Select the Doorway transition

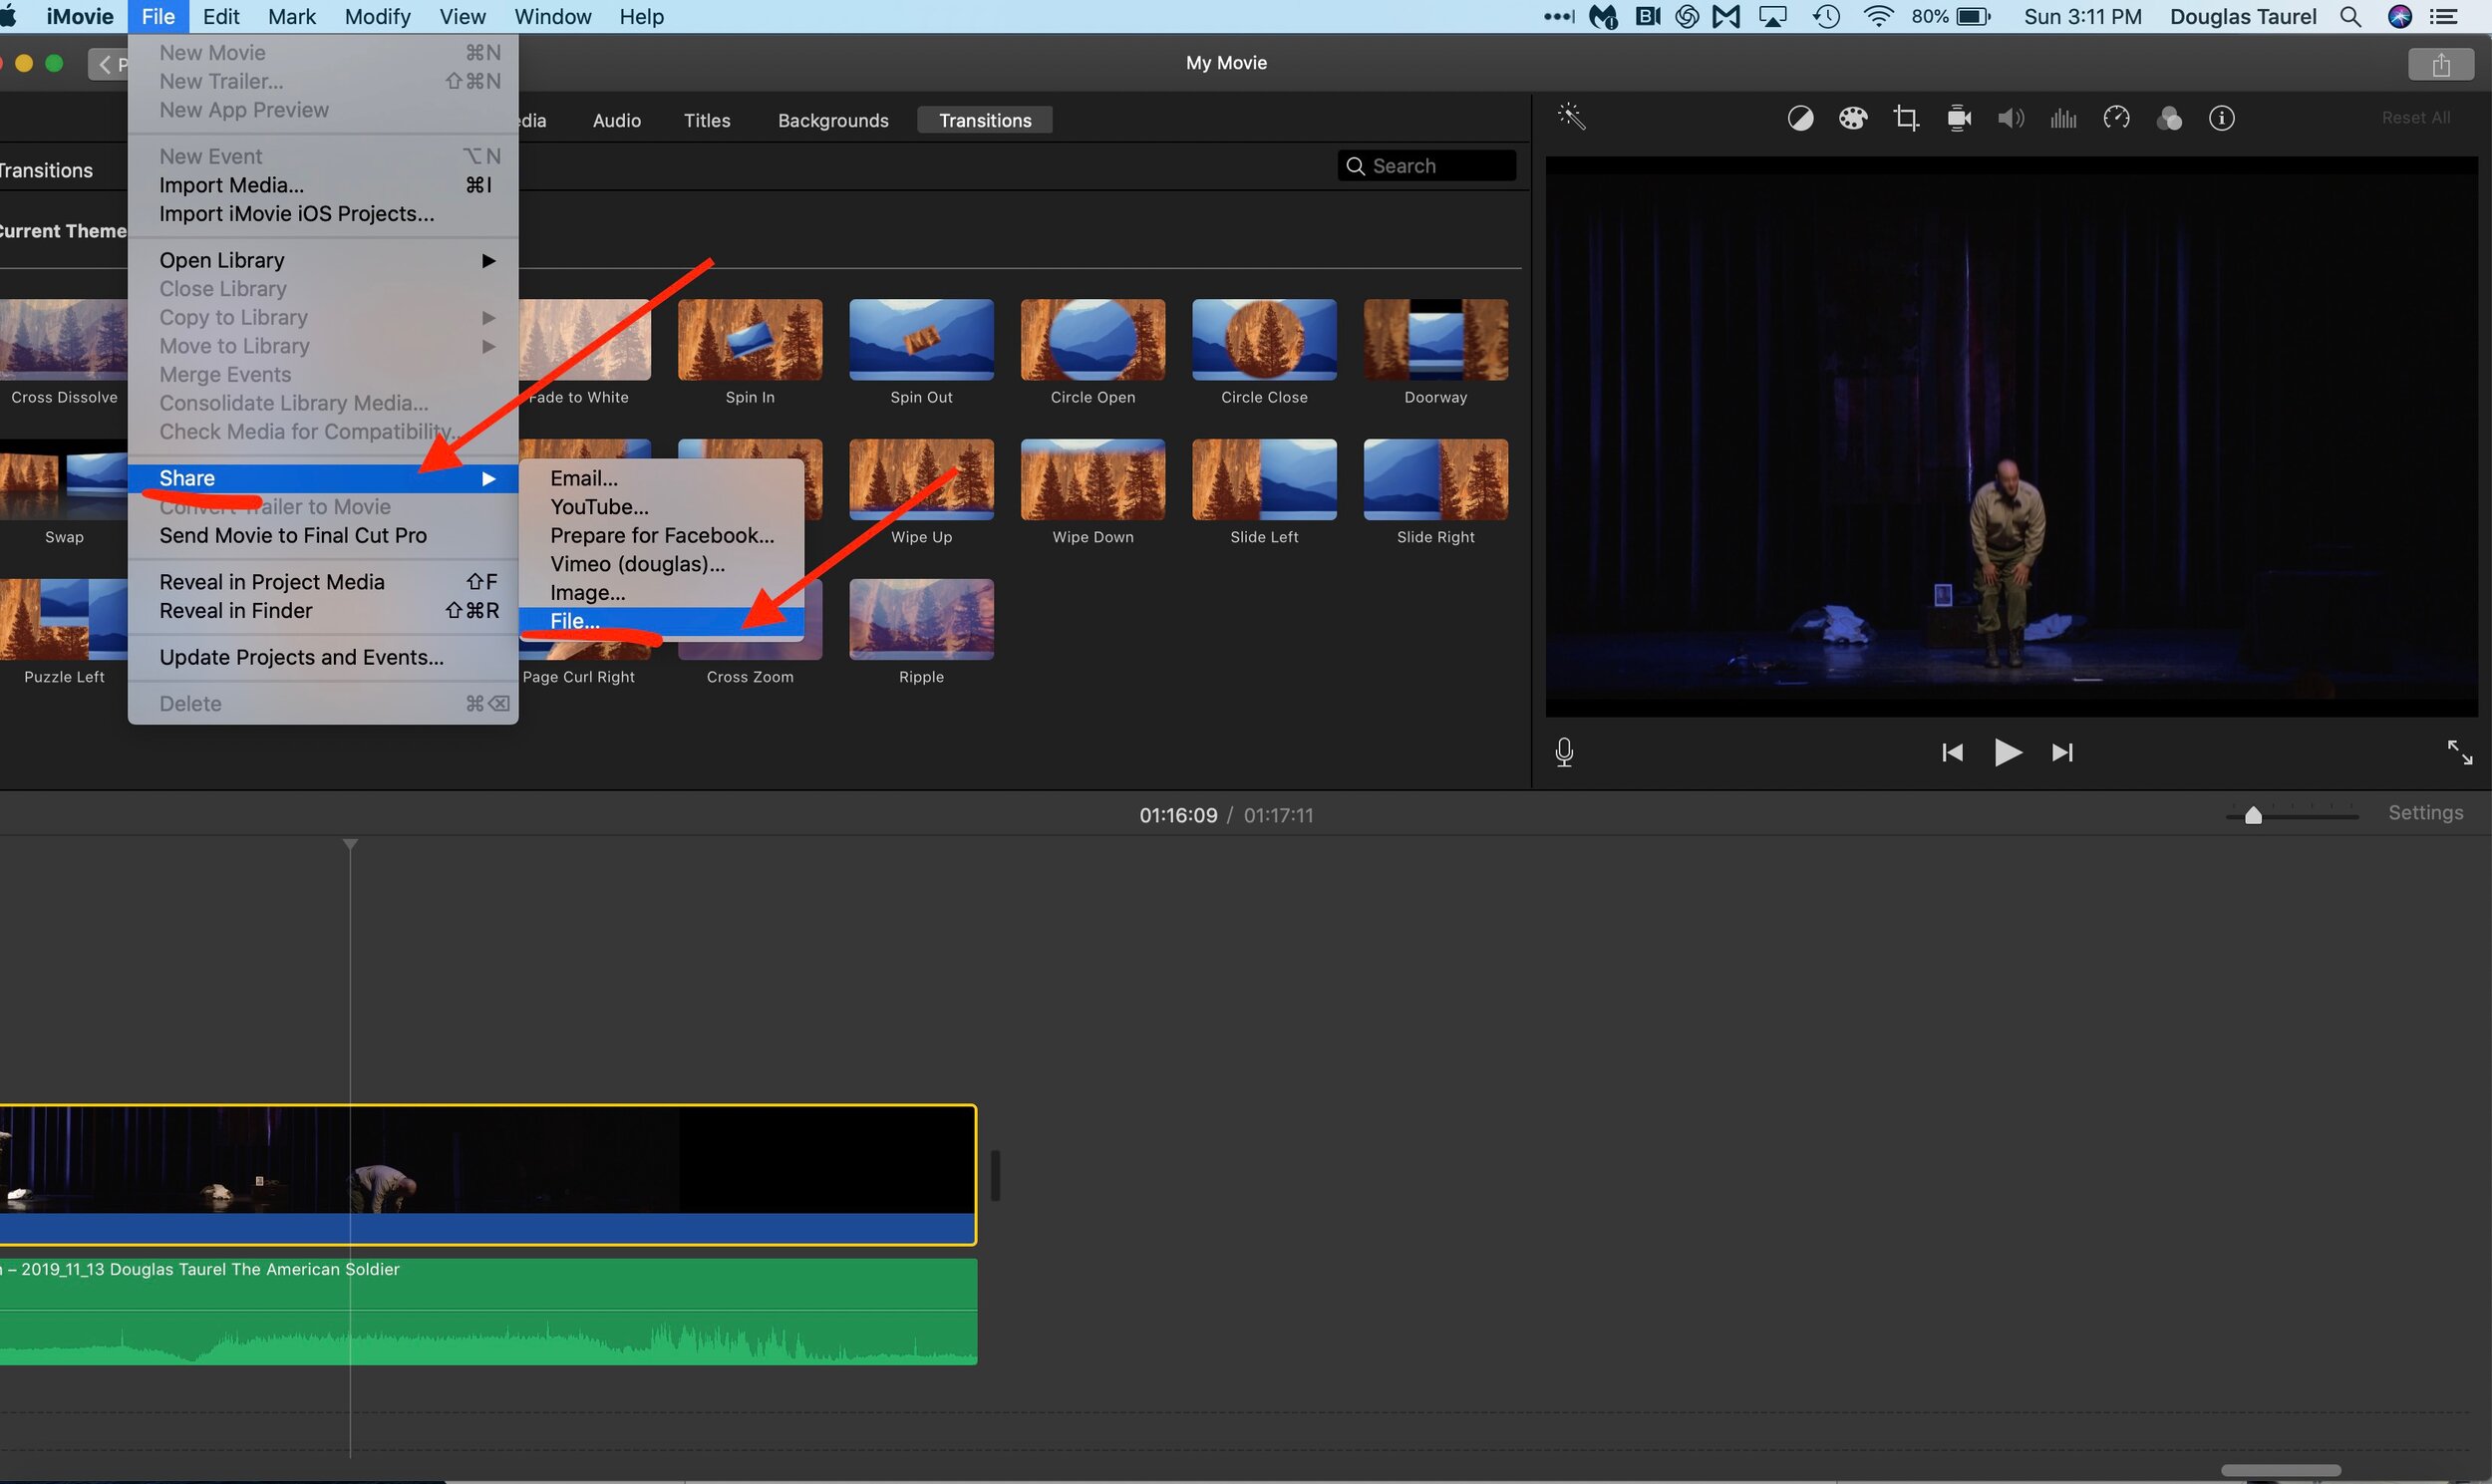(x=1435, y=340)
